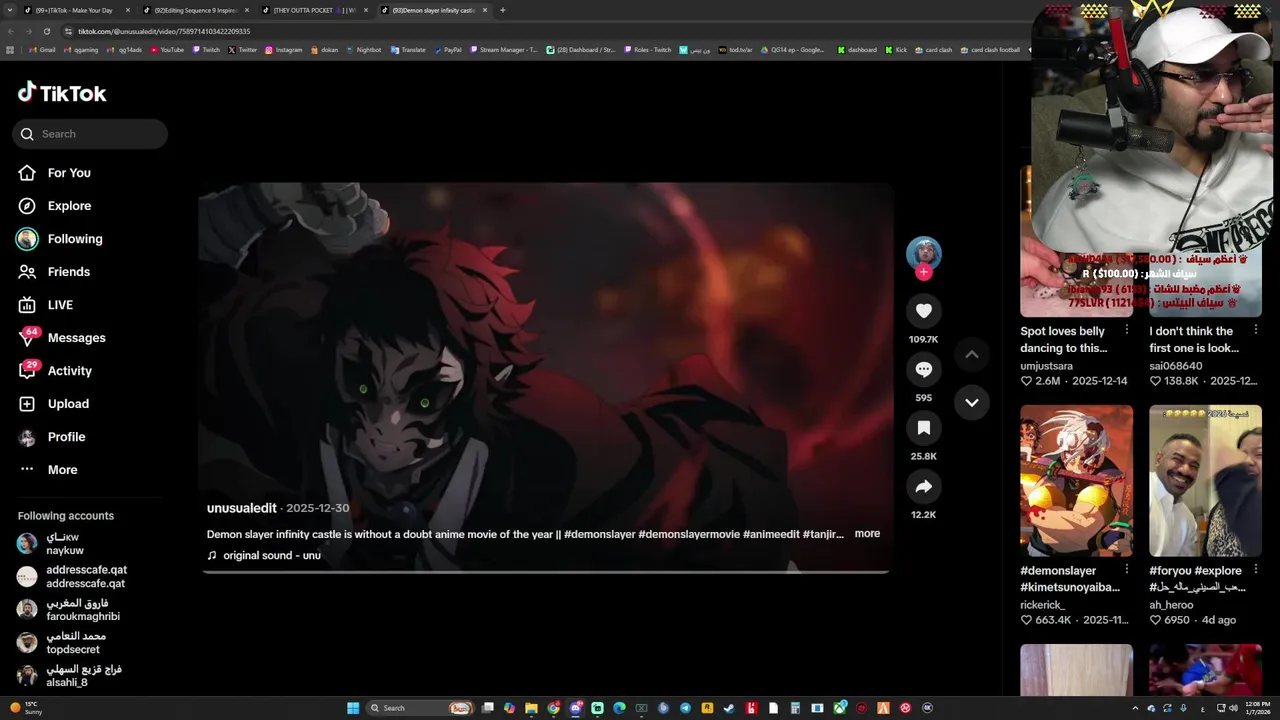Show hidden system tray icons chevron
This screenshot has height=720, width=1280.
tap(1135, 708)
